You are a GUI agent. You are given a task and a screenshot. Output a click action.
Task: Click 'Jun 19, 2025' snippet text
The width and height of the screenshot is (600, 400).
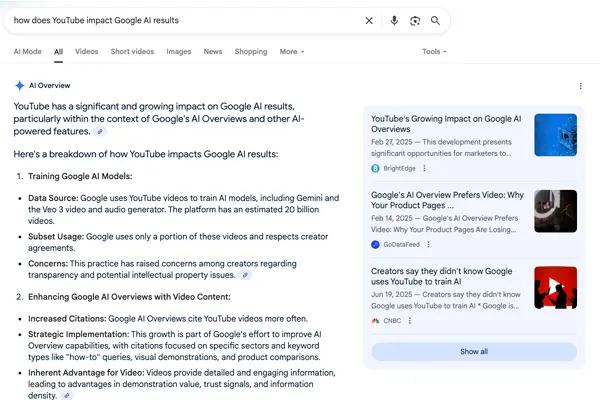click(391, 294)
